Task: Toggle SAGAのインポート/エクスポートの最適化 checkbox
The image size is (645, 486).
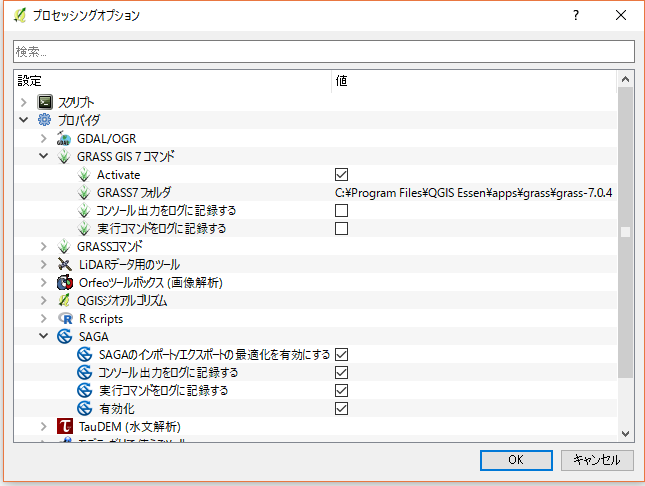Action: tap(341, 354)
